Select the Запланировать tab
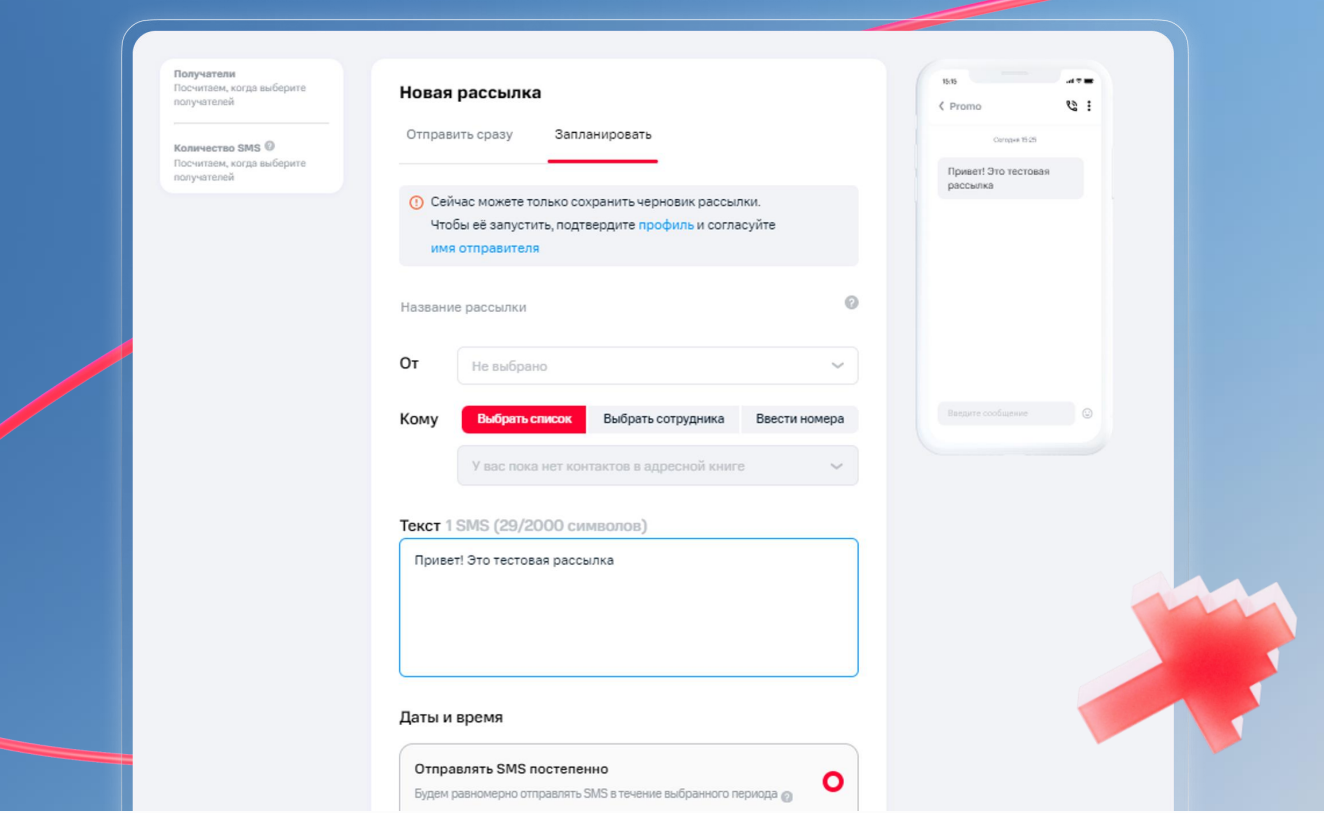This screenshot has width=1324, height=813. (603, 133)
